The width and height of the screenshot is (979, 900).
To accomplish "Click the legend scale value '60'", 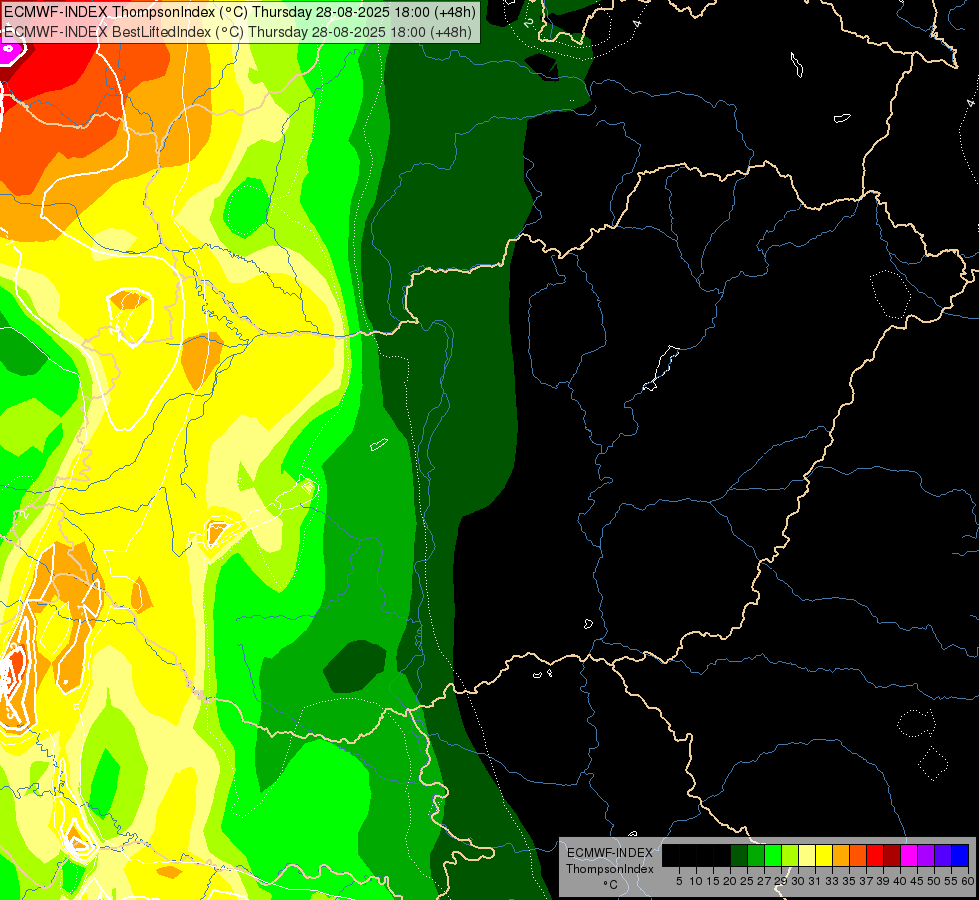I will (x=968, y=881).
